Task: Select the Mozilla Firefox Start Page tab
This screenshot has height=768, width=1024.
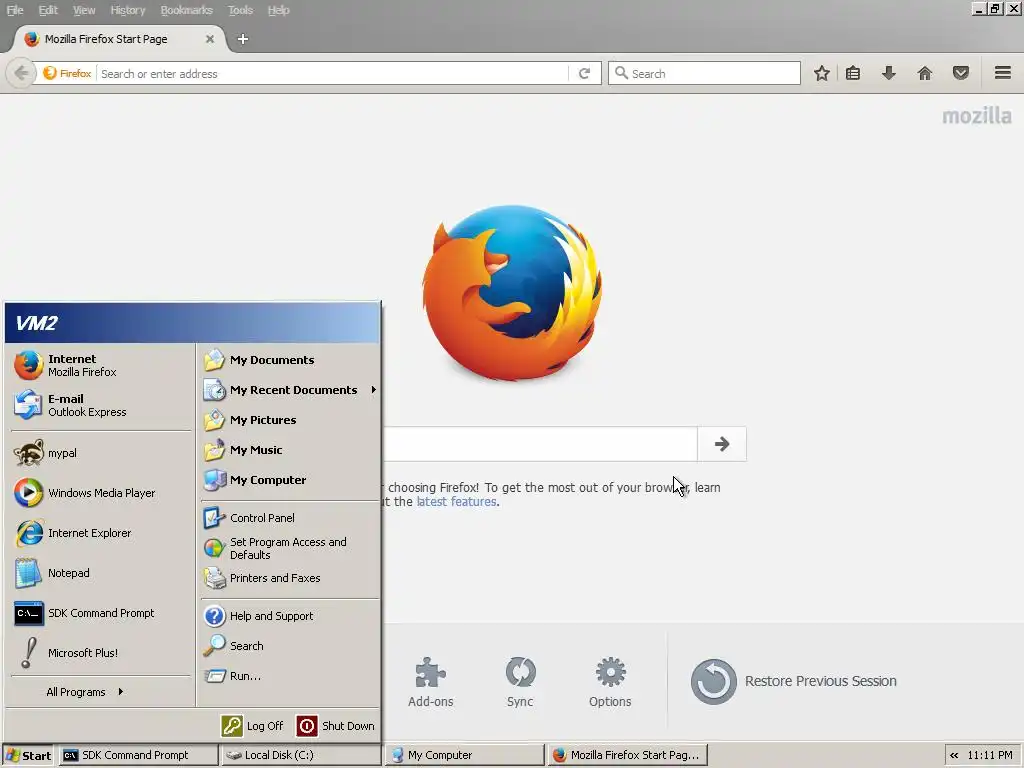Action: tap(119, 39)
